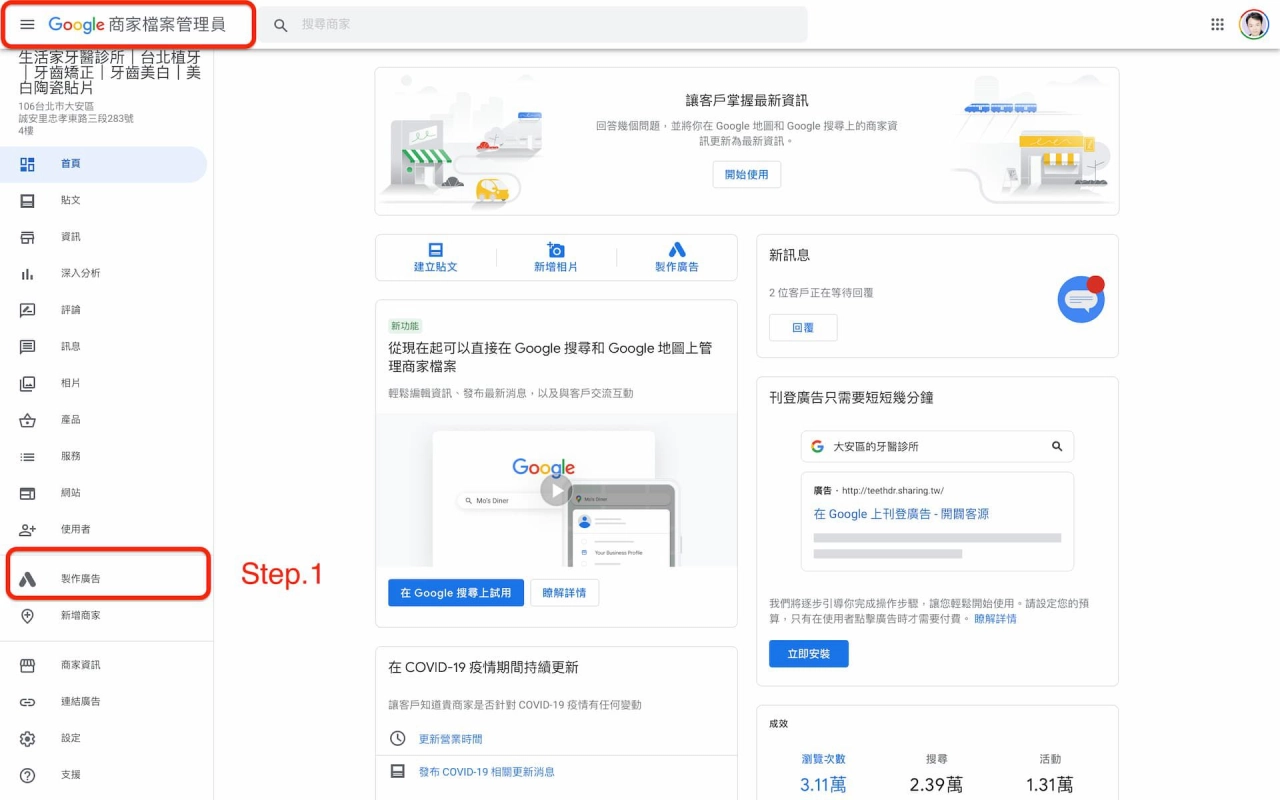
Task: Click the business name 生活家牙醫診所 heading
Action: point(110,72)
